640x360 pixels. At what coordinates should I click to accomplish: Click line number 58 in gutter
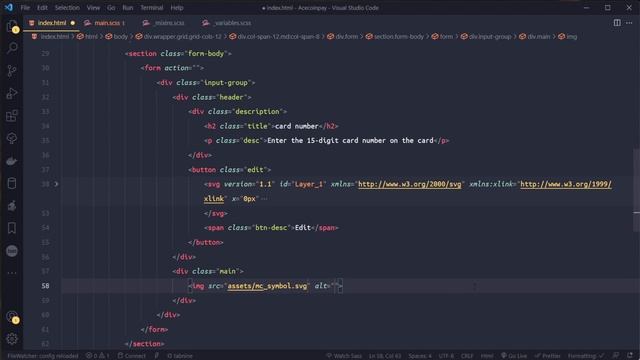tap(45, 286)
